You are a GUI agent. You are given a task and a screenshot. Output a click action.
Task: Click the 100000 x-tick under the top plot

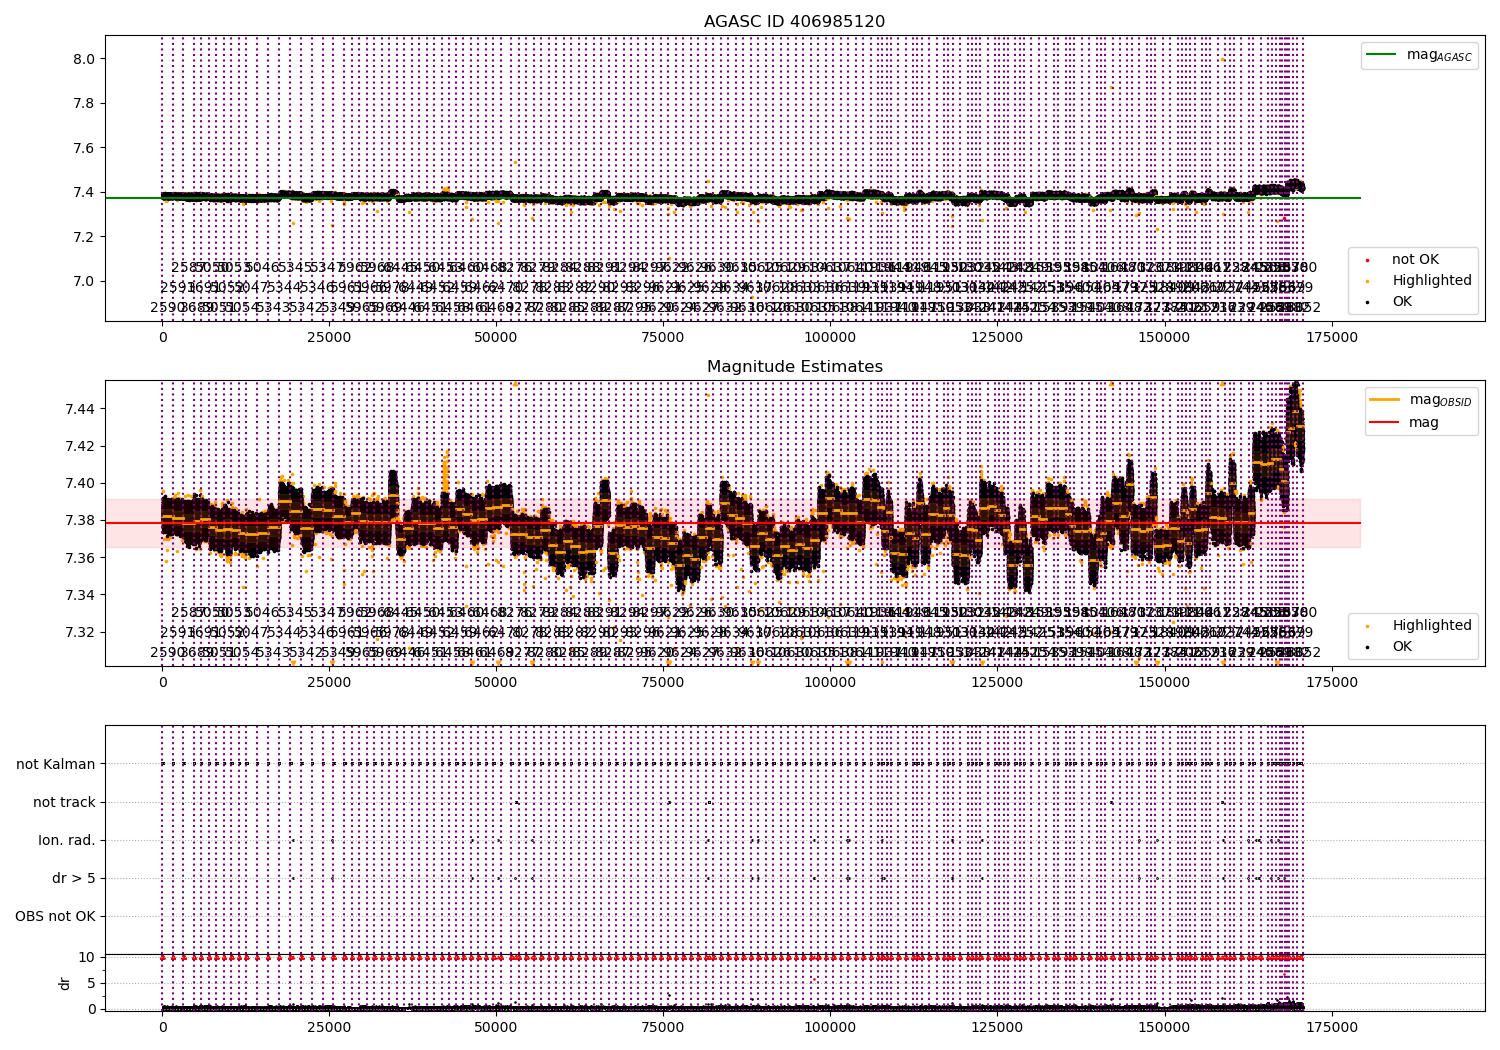(830, 337)
